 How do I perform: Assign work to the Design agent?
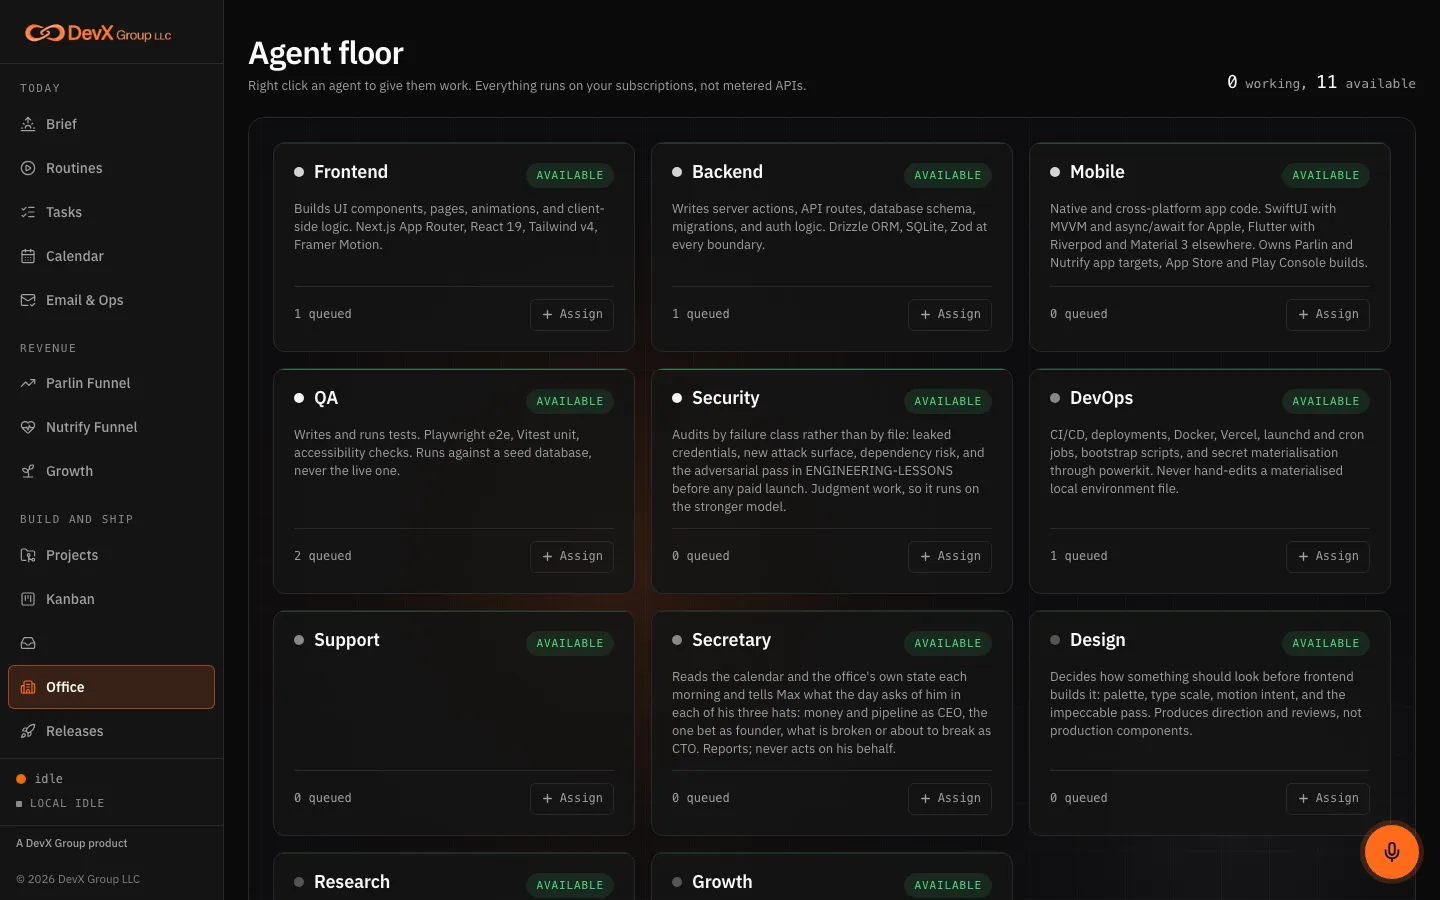[x=1328, y=798]
